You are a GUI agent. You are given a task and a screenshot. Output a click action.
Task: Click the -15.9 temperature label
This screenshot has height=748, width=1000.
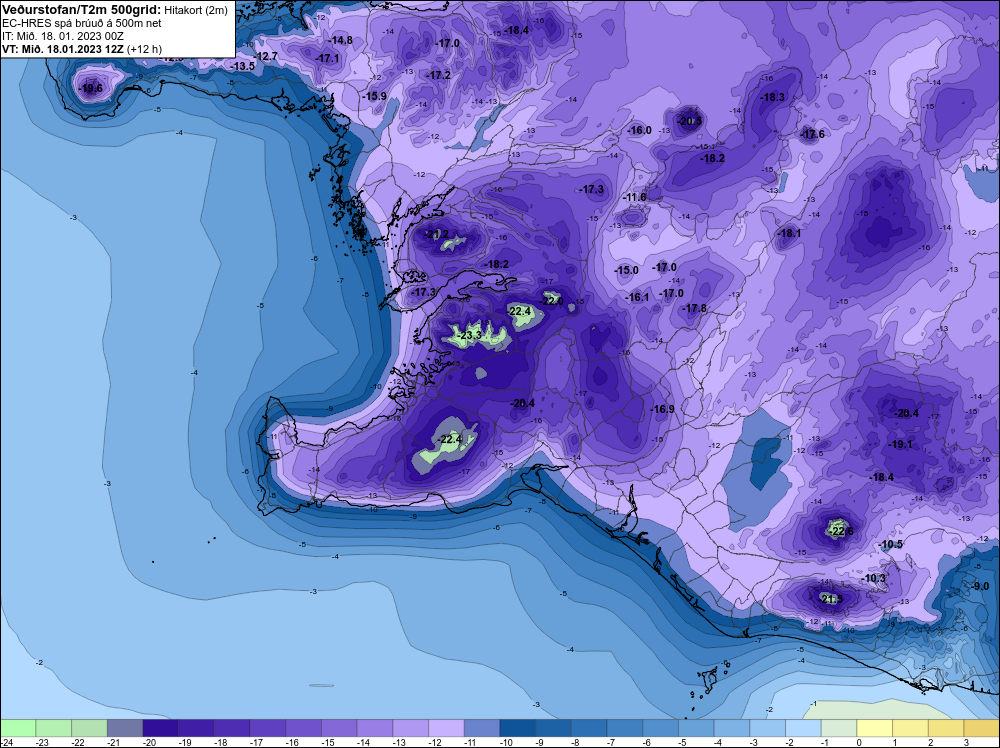[375, 96]
